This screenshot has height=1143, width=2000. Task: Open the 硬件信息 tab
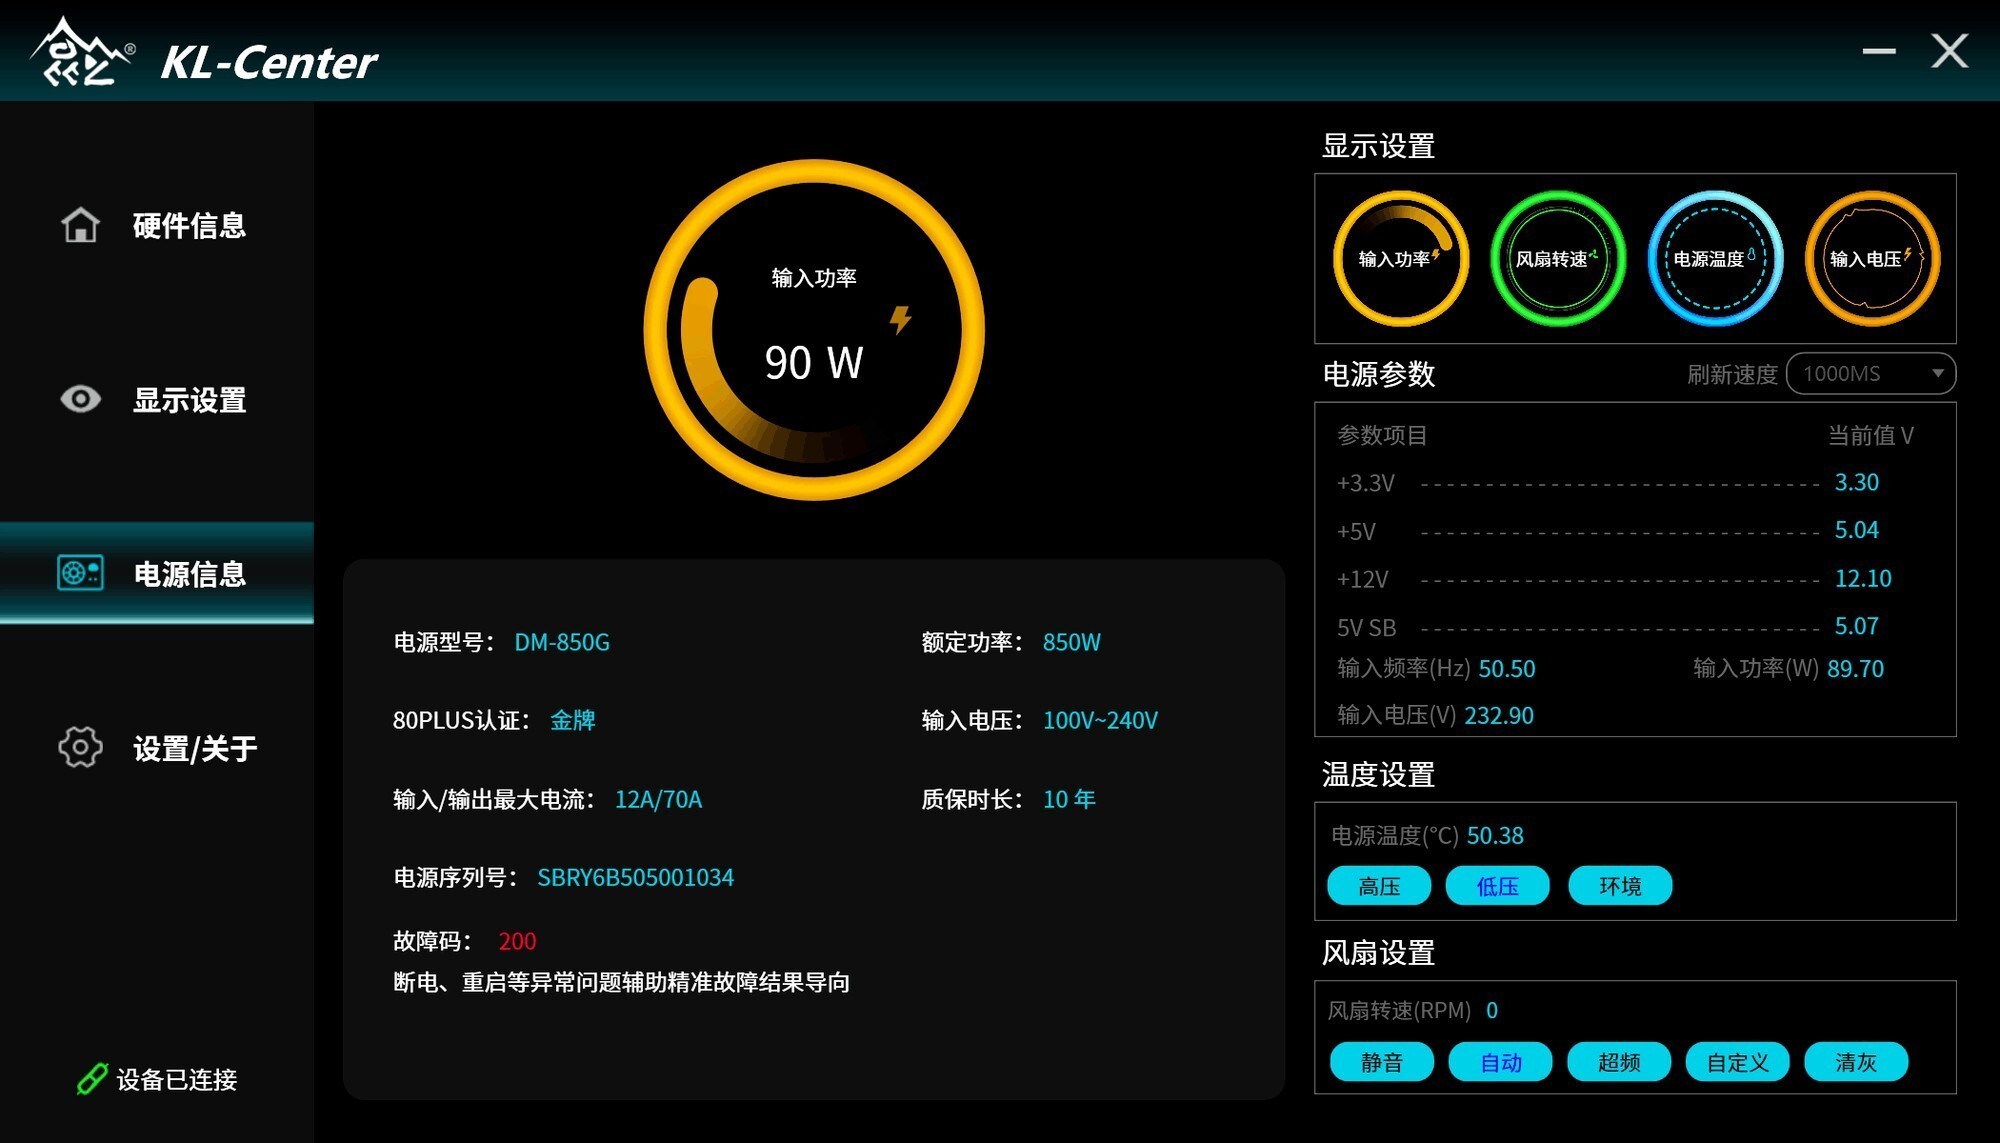click(188, 225)
